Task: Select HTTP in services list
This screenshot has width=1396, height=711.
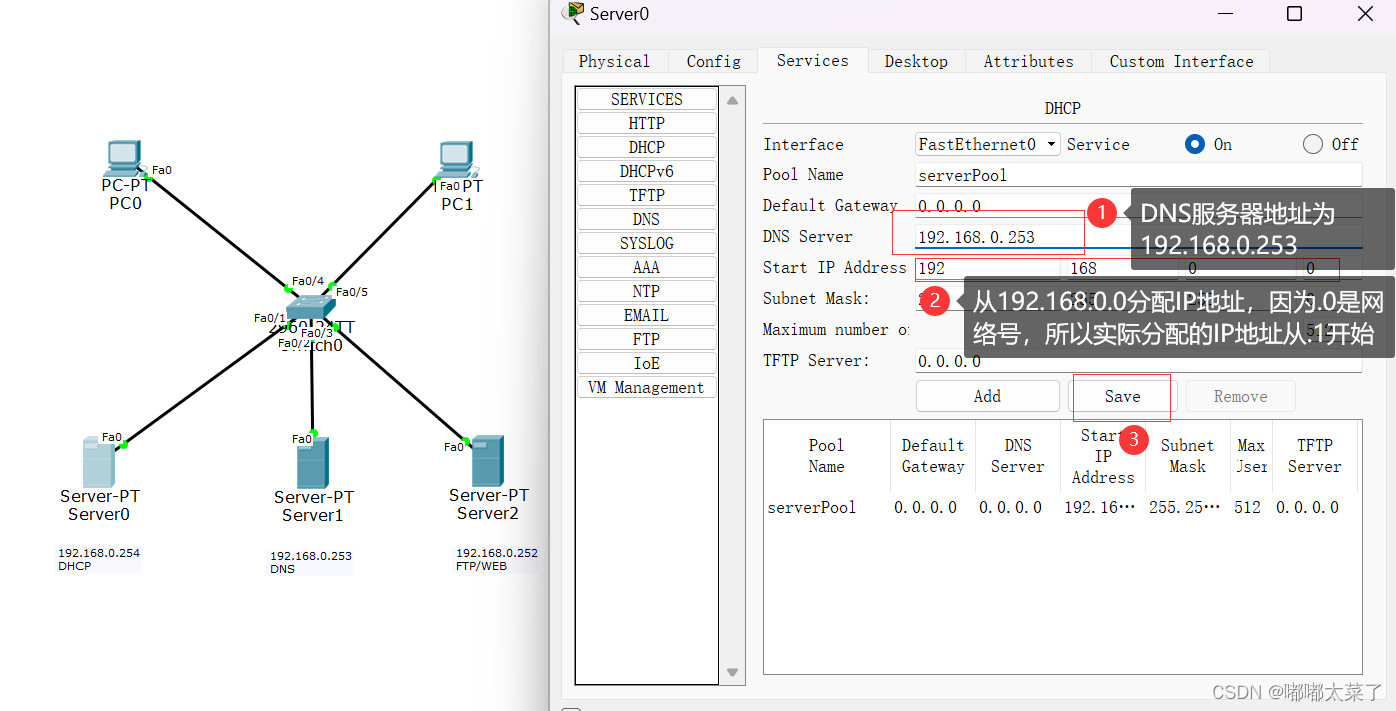Action: (647, 123)
